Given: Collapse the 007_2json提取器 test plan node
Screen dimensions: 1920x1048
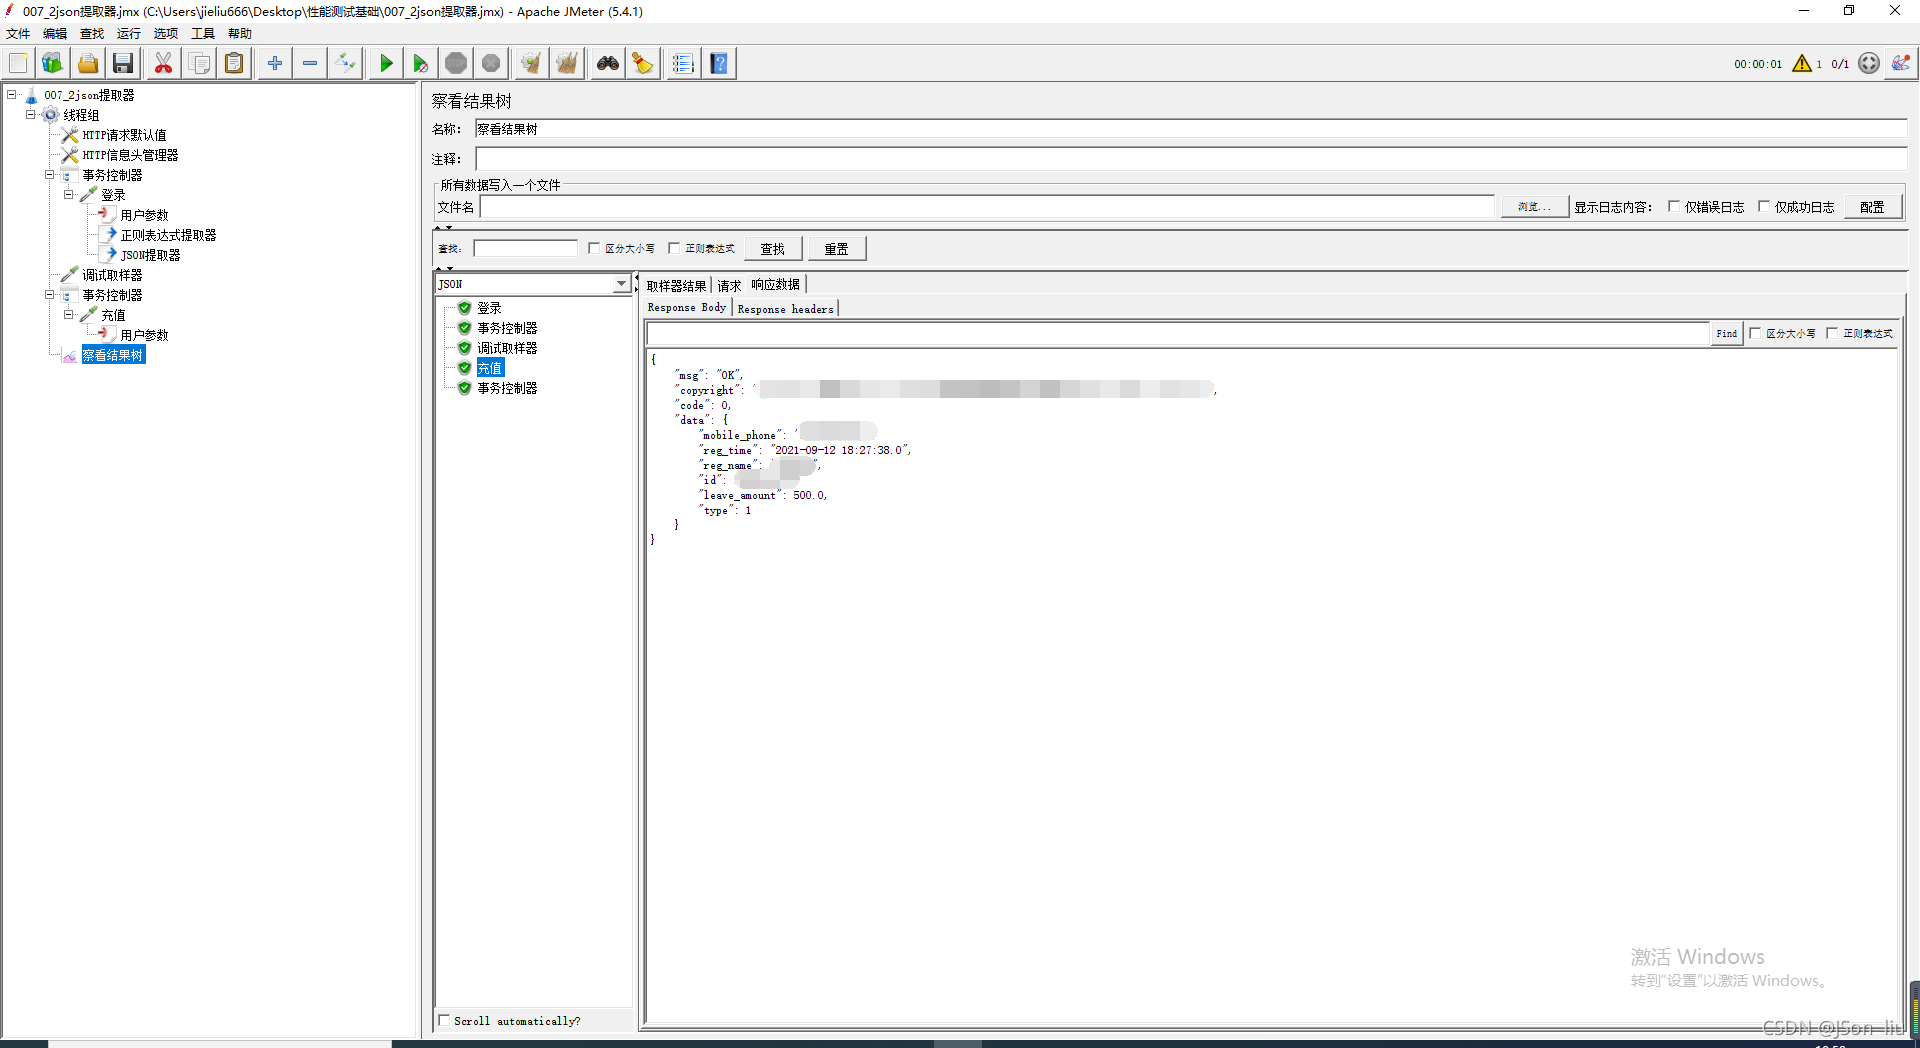Looking at the screenshot, I should click(12, 95).
